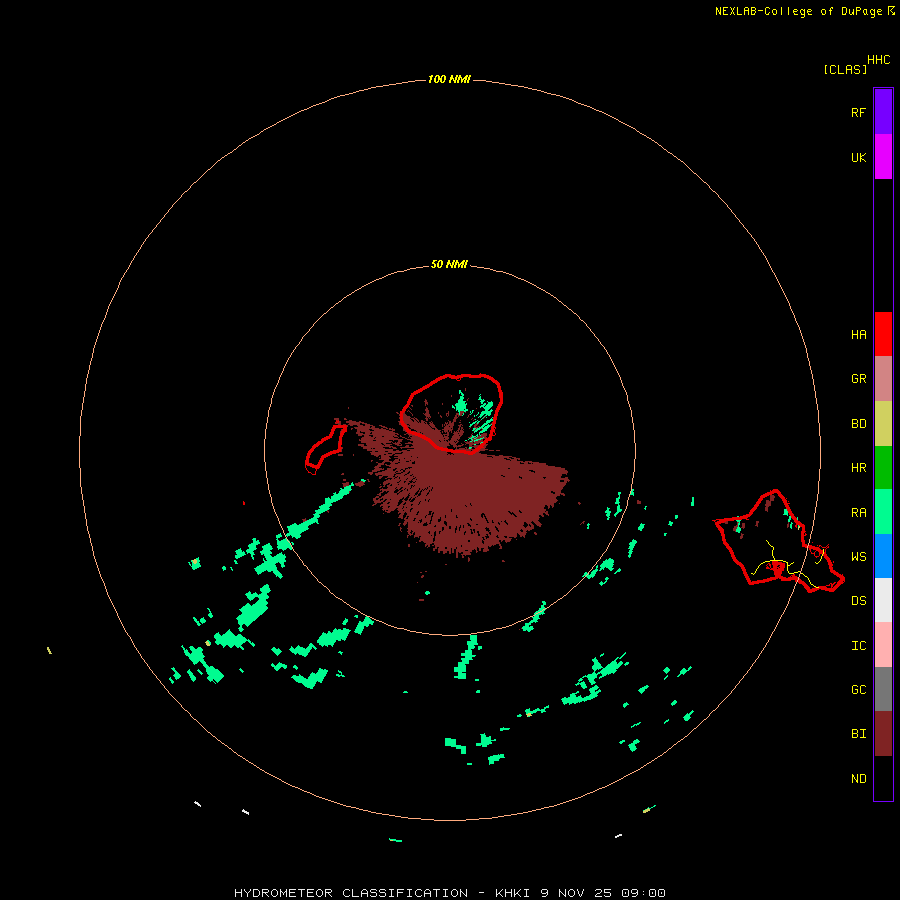Click the [CLAS] legend heading
The image size is (900, 900).
(x=845, y=69)
